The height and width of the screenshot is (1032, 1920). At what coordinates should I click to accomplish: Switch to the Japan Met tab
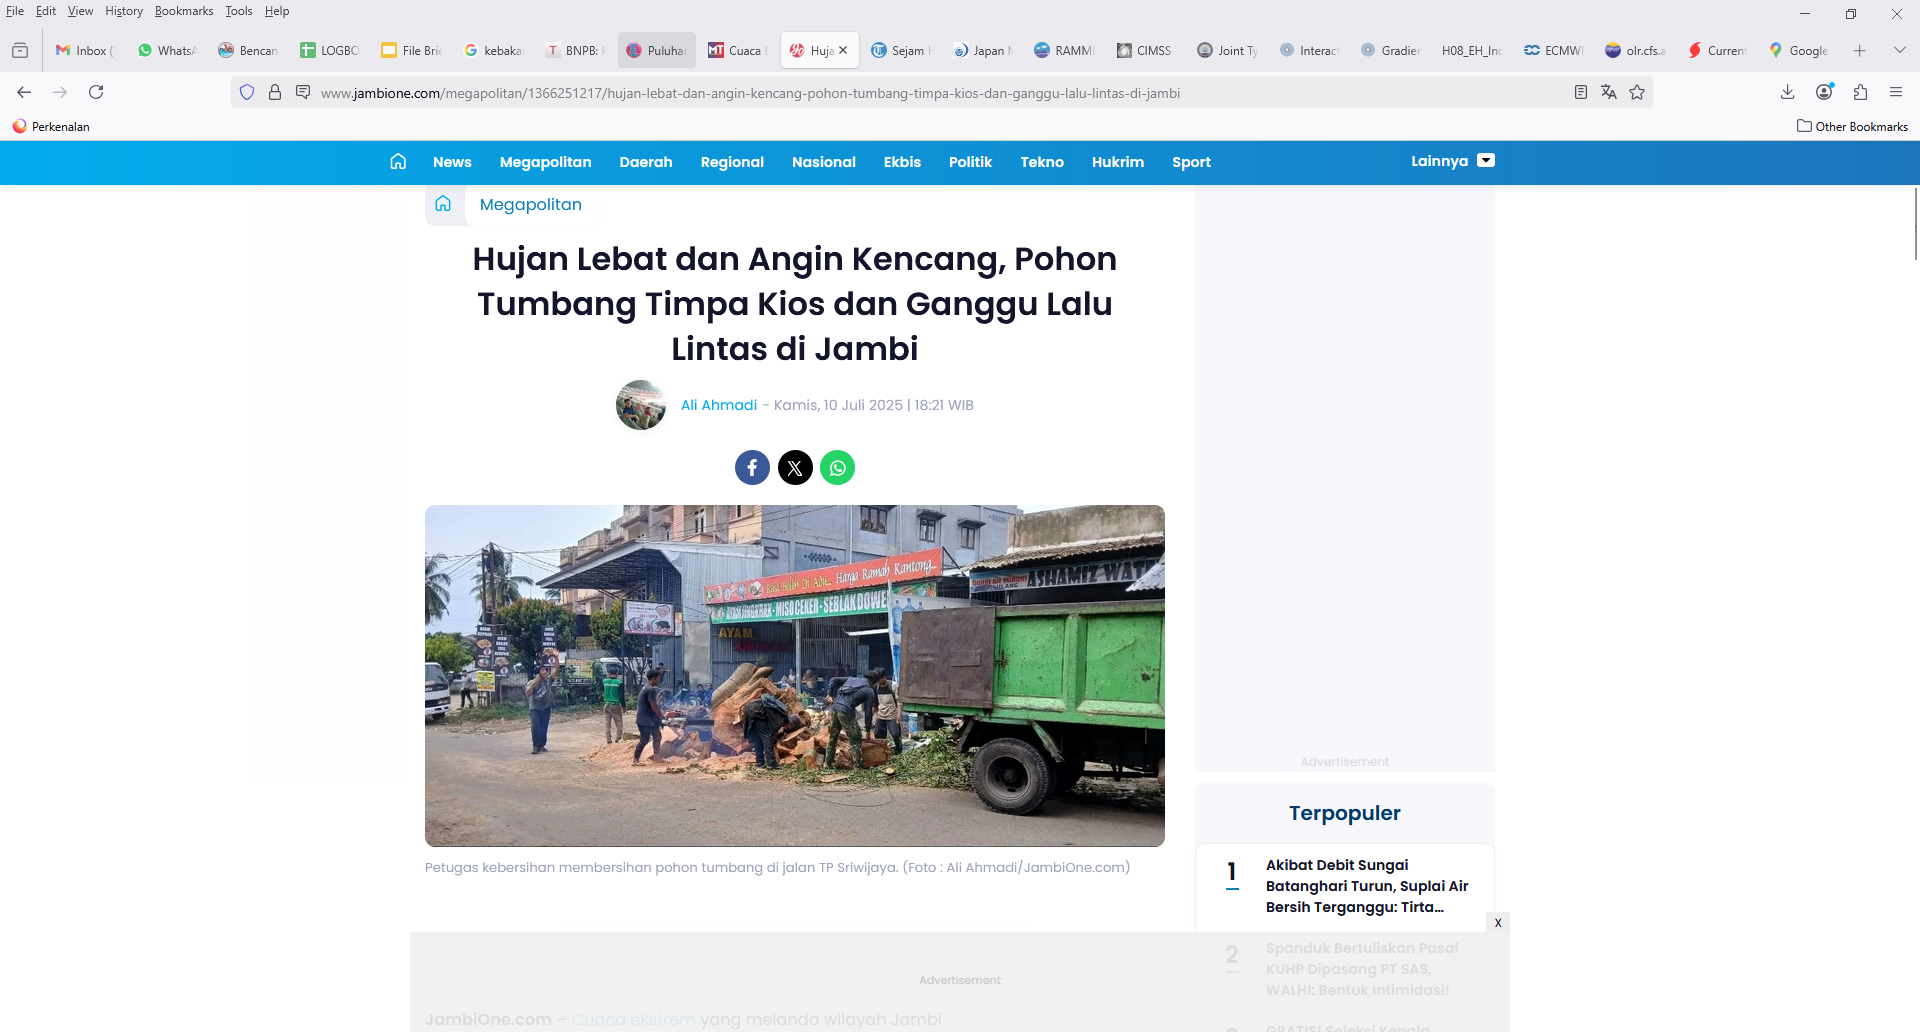coord(983,50)
